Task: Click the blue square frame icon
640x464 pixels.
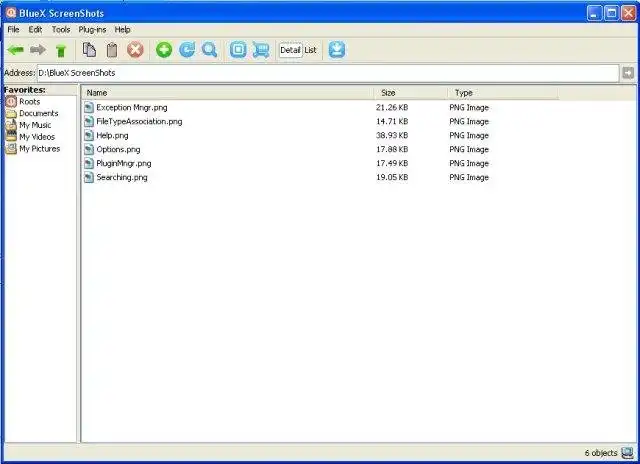Action: [238, 50]
